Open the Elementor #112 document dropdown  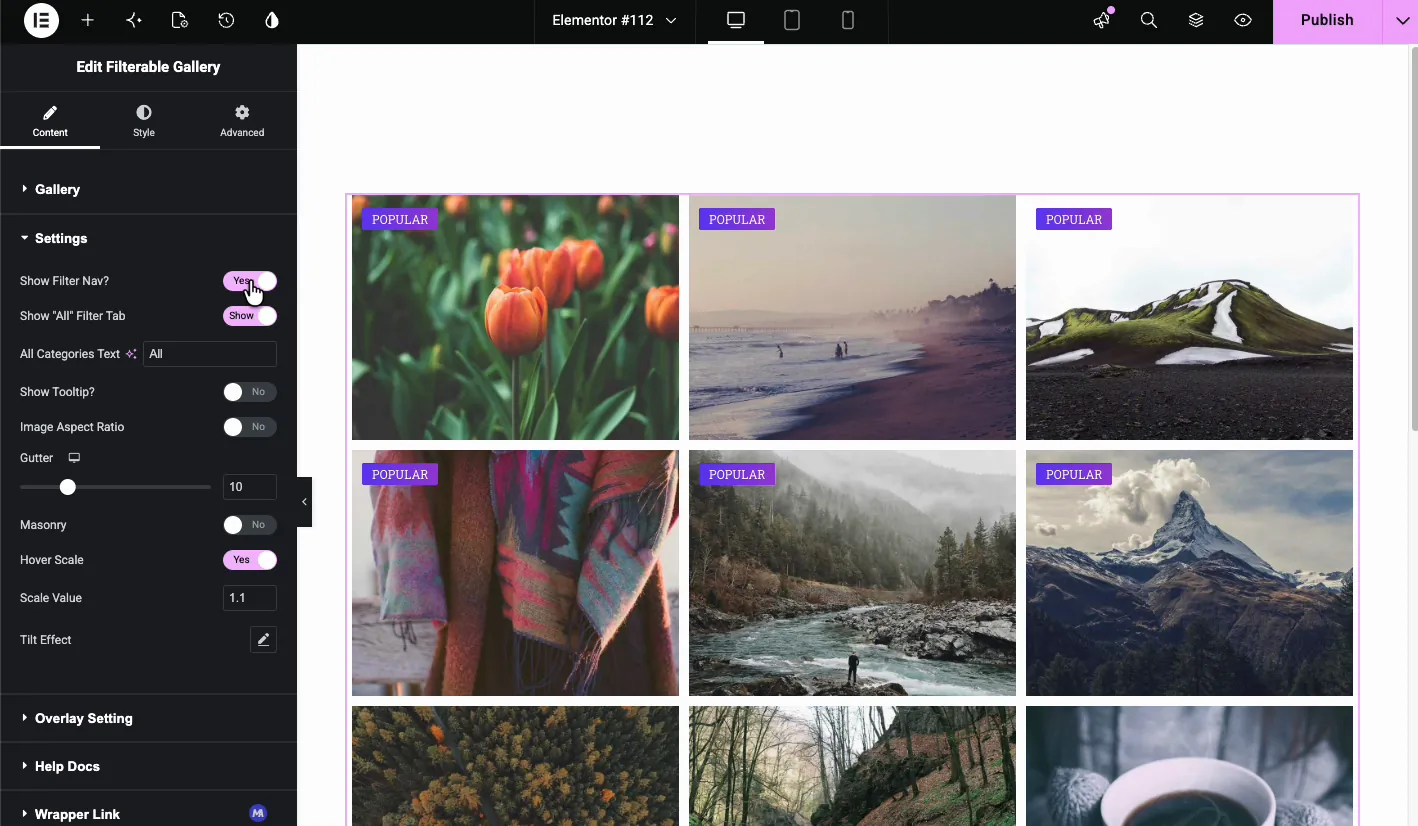[614, 20]
